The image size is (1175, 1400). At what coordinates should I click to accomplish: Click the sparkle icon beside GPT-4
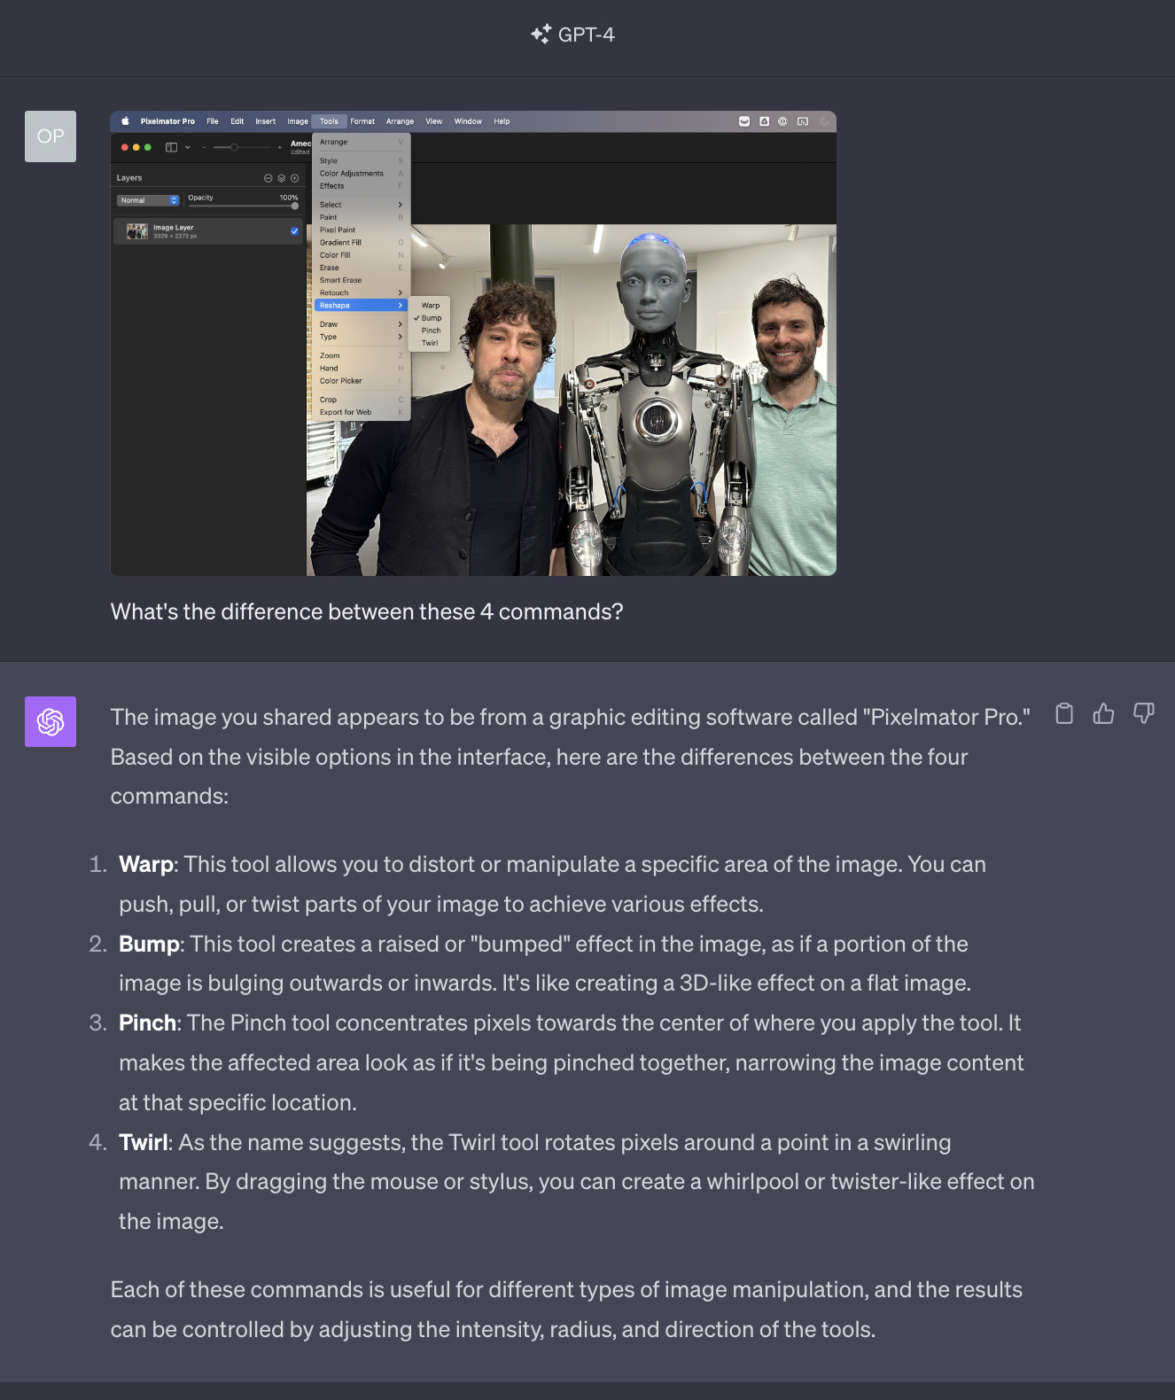[540, 34]
